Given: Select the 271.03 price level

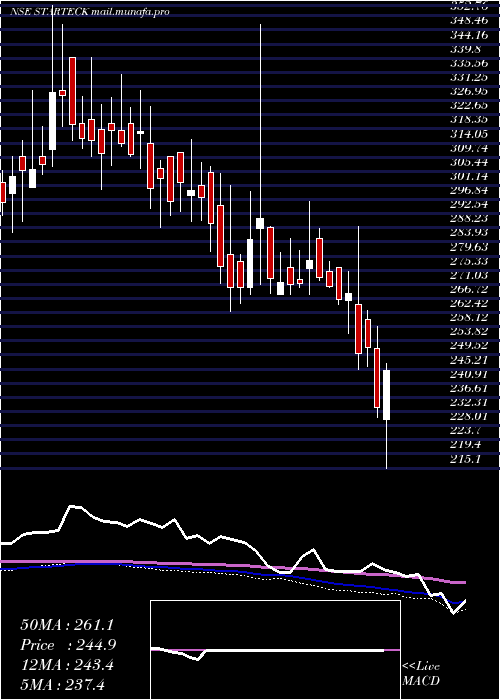Looking at the screenshot, I should 468,276.
